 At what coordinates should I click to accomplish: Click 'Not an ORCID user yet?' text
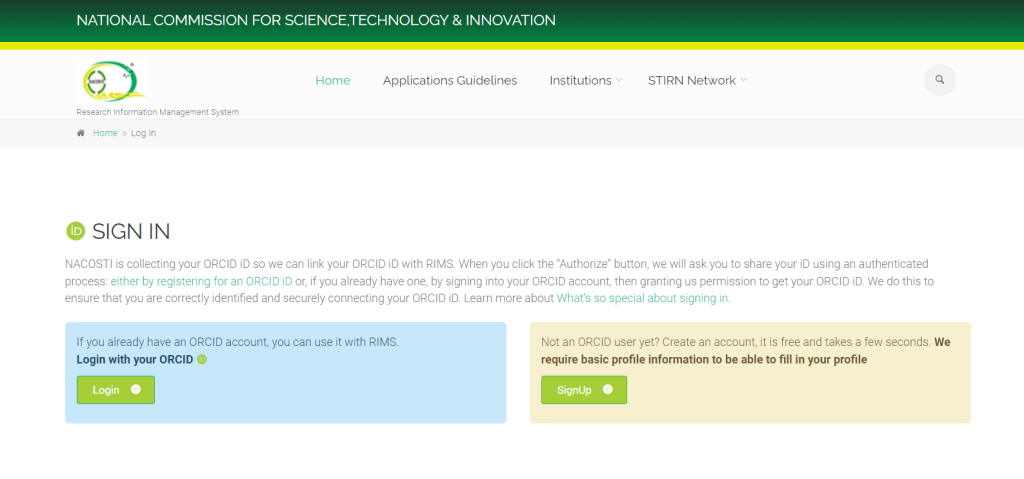pos(600,342)
